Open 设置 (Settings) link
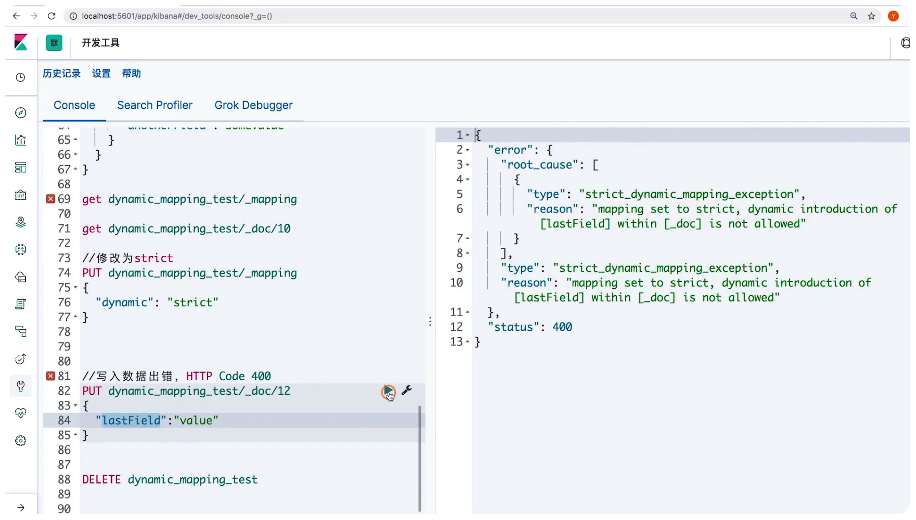 [x=101, y=74]
